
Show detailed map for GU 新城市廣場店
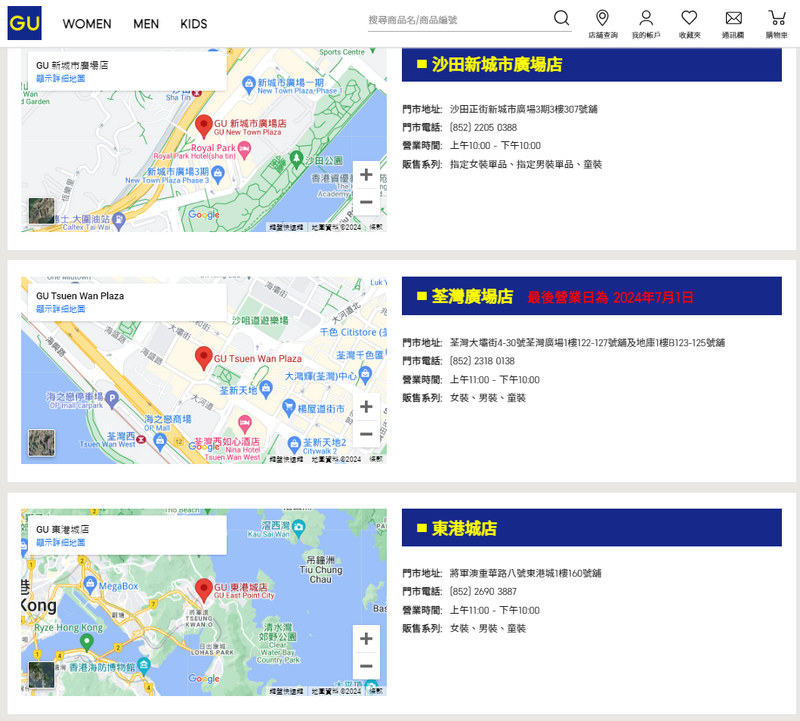click(x=61, y=79)
